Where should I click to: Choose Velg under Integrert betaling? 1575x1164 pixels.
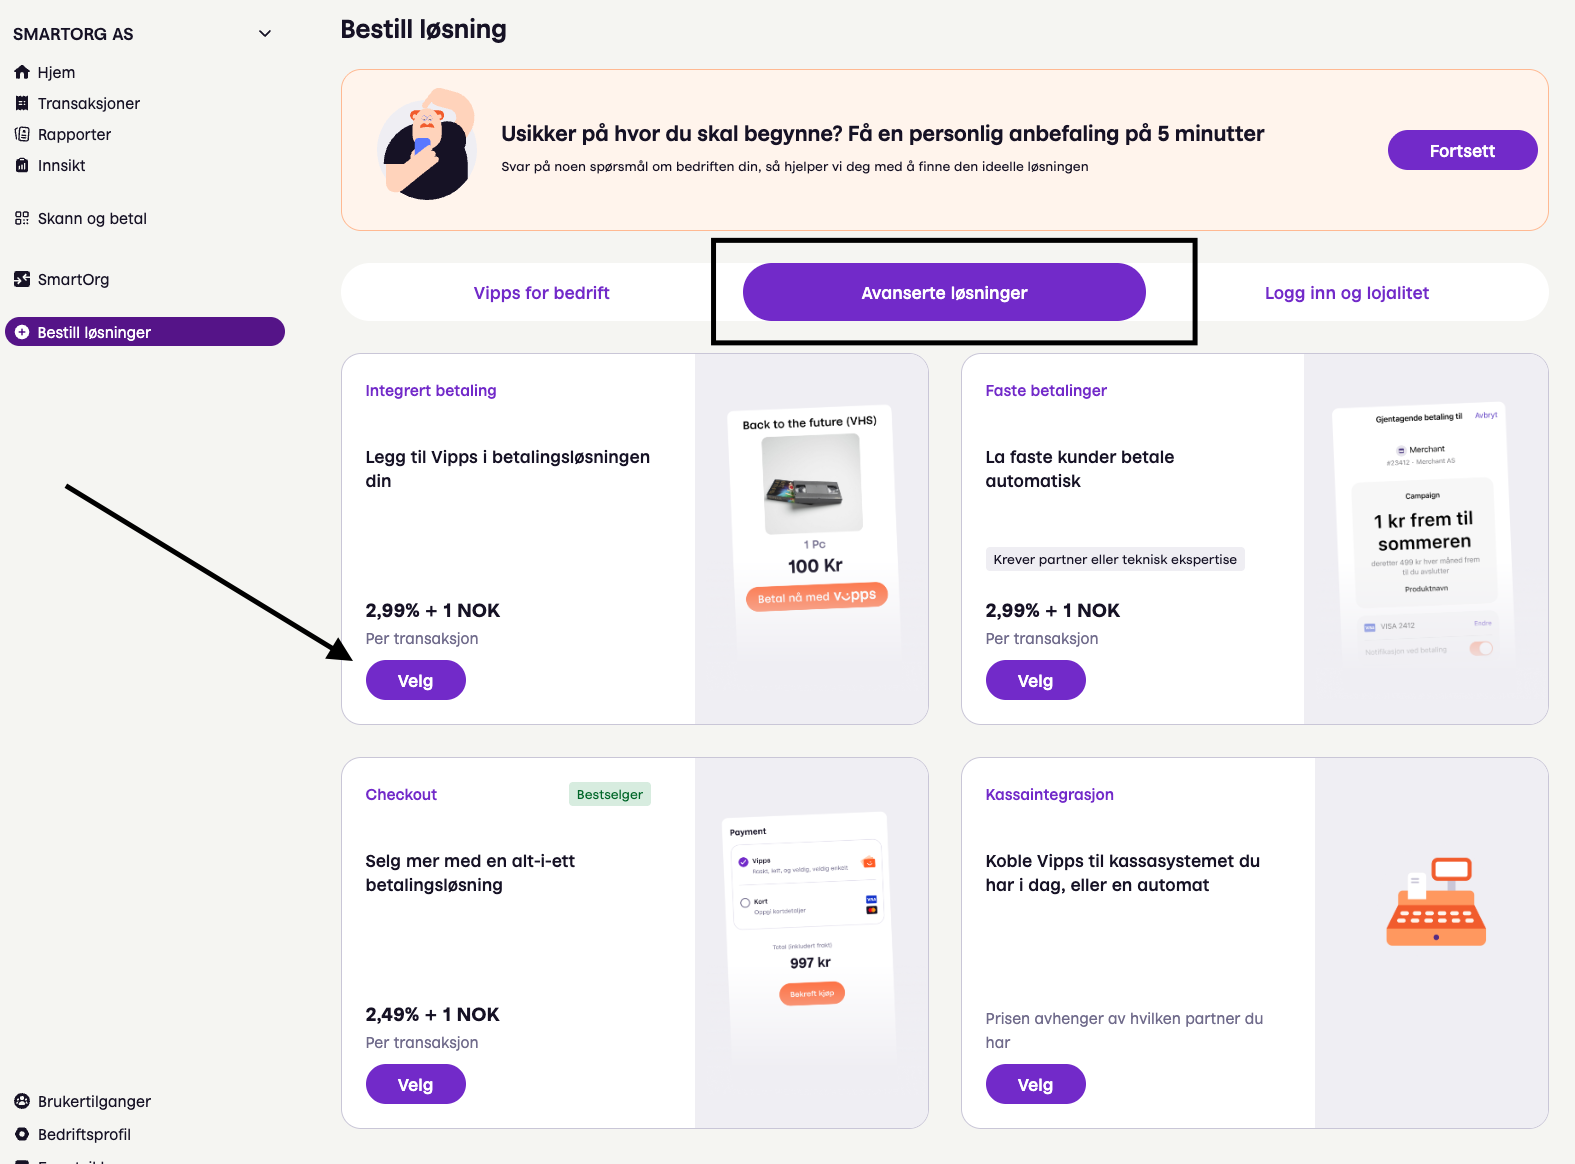[415, 681]
